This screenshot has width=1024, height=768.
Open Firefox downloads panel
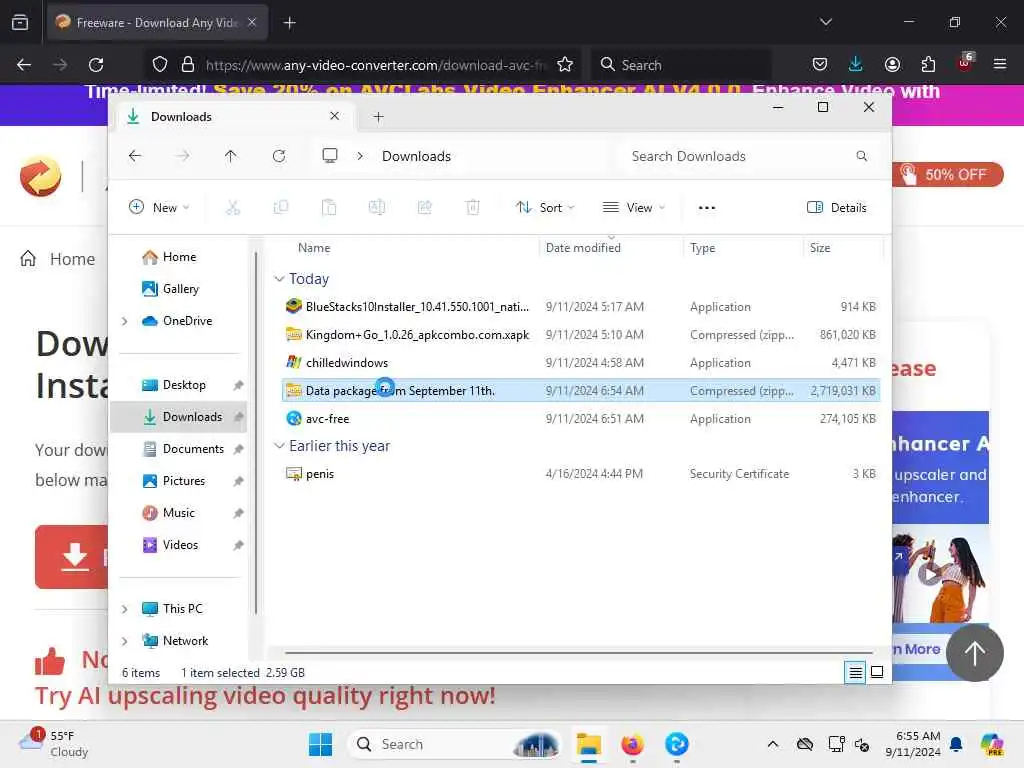856,64
